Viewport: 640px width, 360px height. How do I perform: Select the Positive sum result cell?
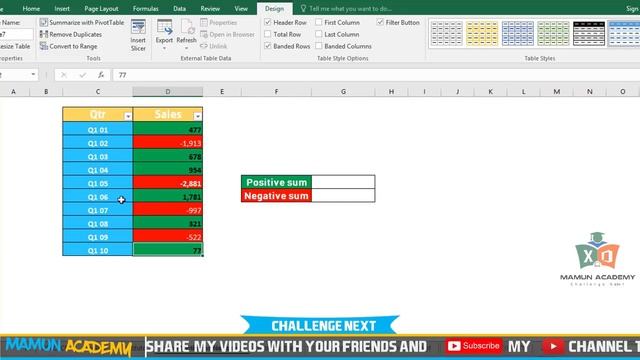[343, 182]
